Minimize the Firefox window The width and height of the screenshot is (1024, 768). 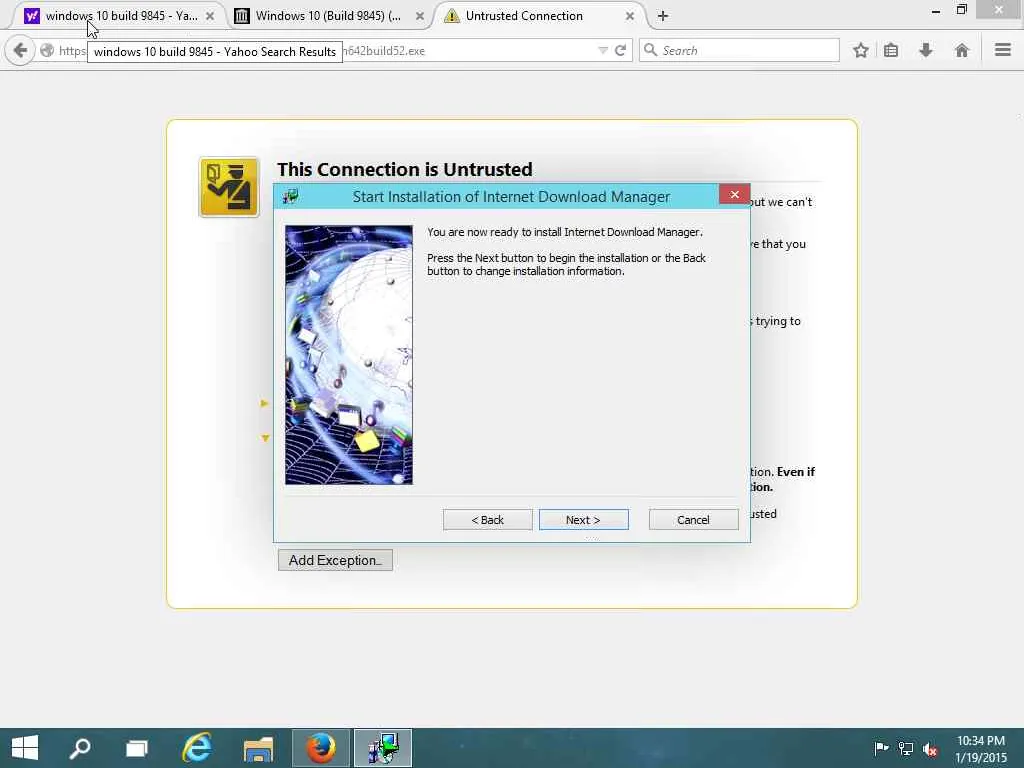[935, 10]
